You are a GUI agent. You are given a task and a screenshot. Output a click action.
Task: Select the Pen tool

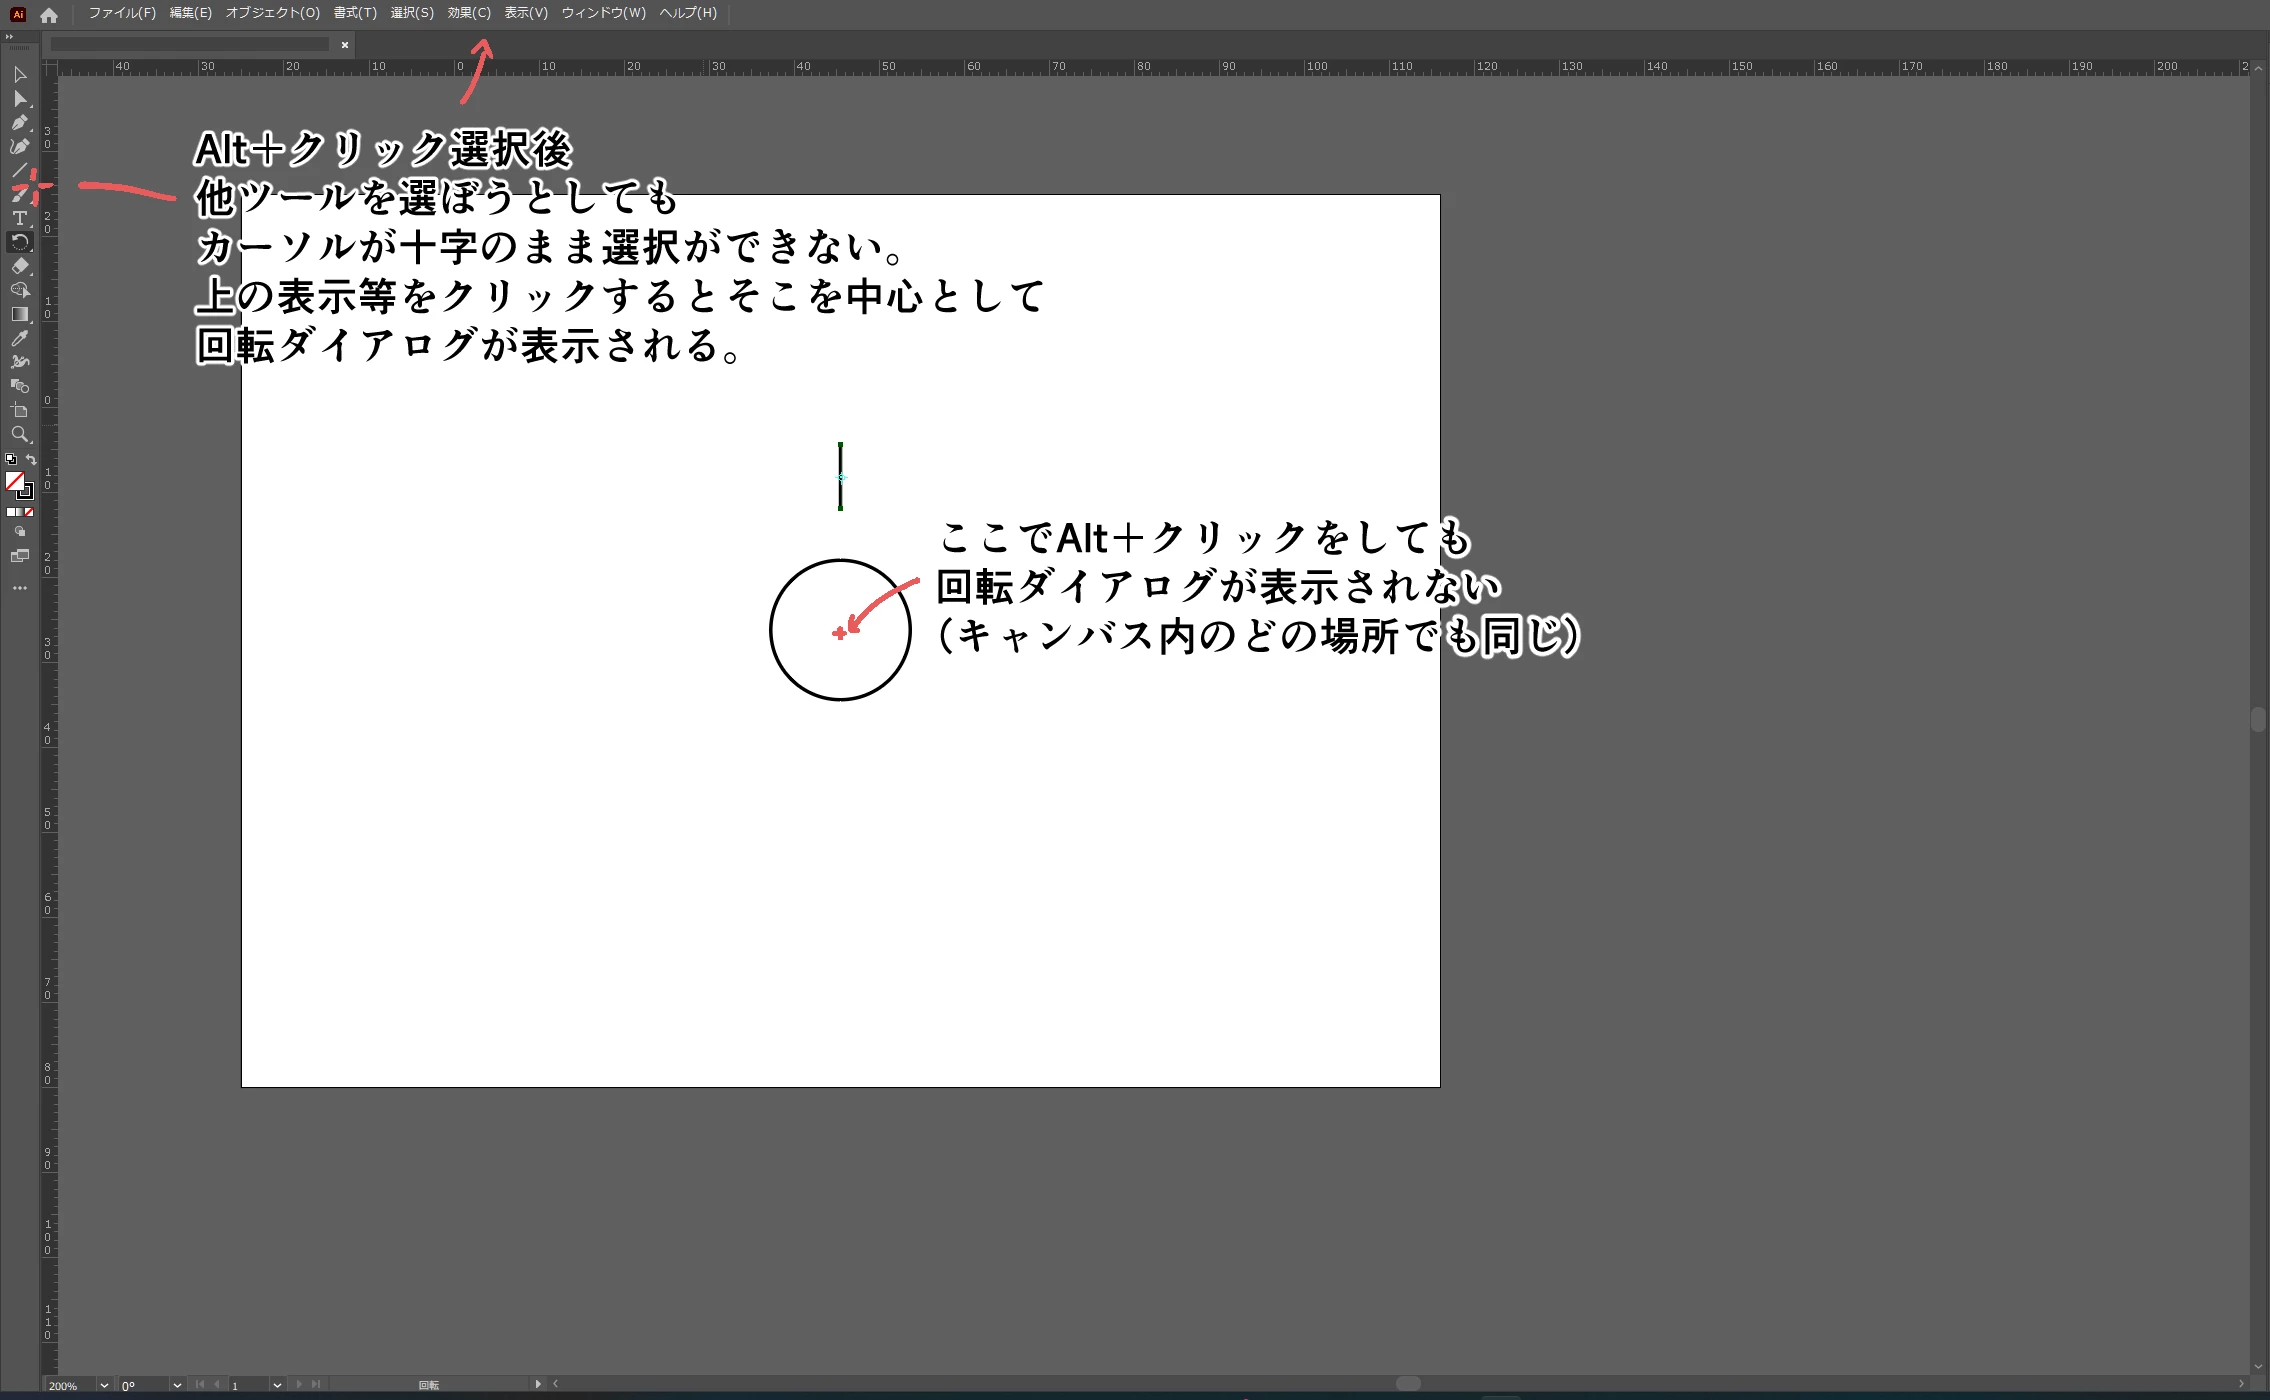(19, 123)
